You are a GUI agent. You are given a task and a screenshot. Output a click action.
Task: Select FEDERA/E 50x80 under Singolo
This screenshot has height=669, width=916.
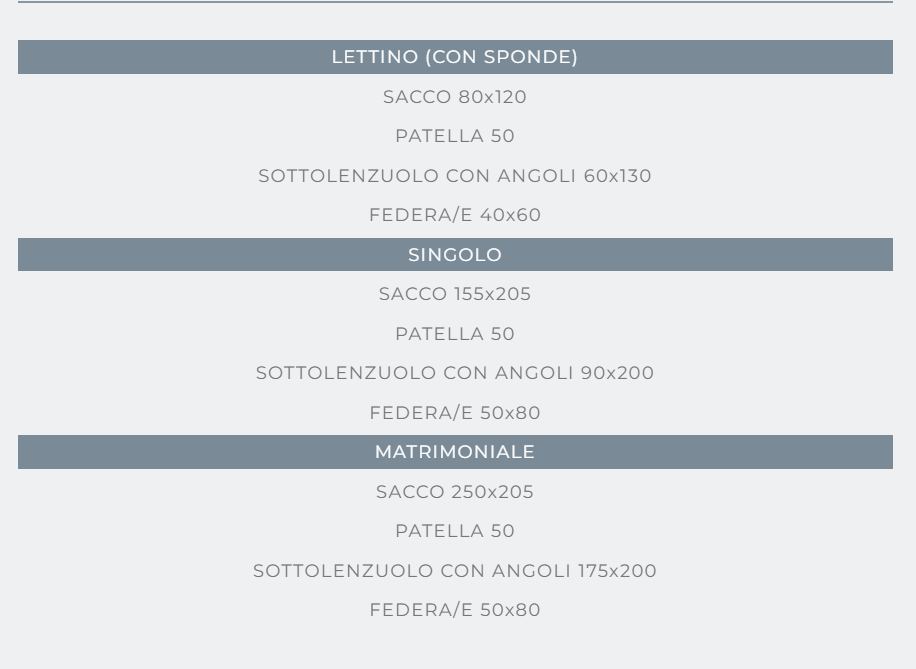coord(455,413)
